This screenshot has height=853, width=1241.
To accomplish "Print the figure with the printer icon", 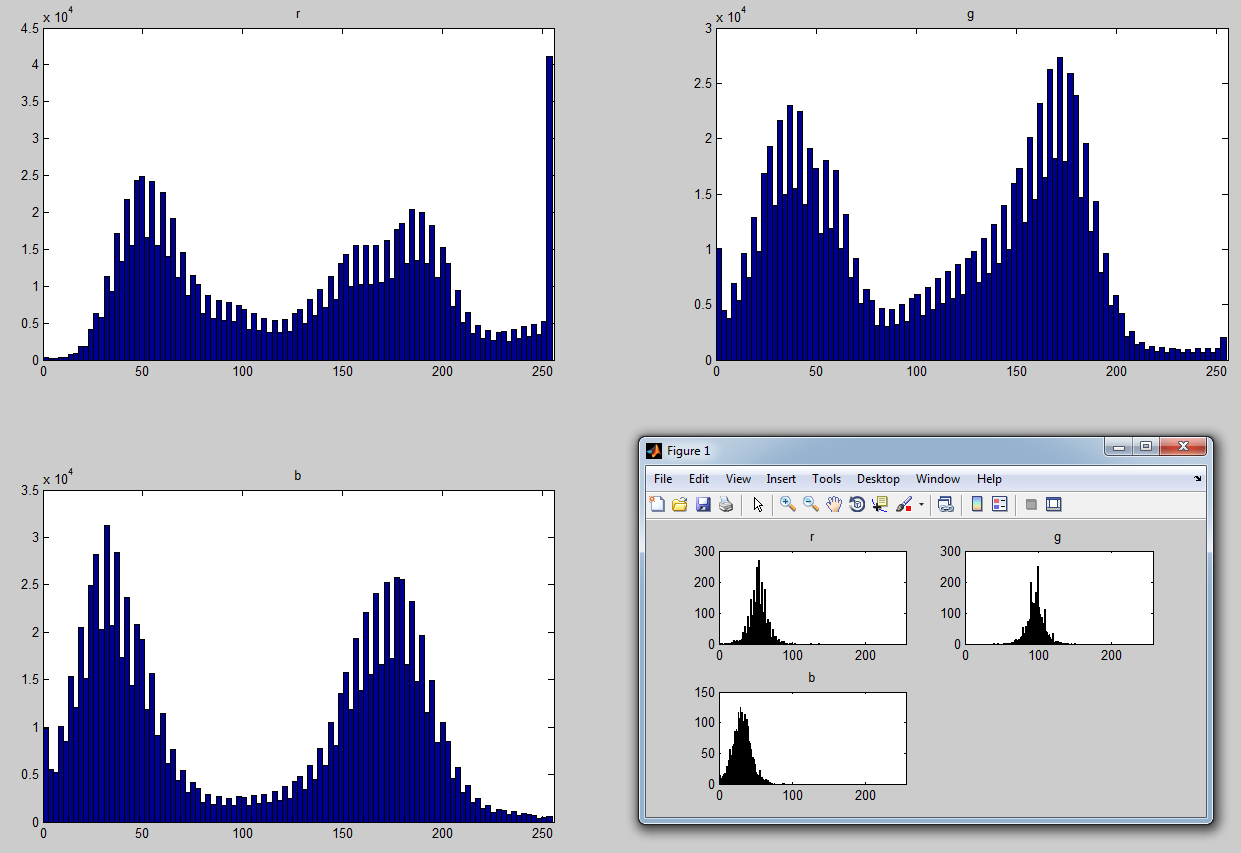I will click(726, 505).
